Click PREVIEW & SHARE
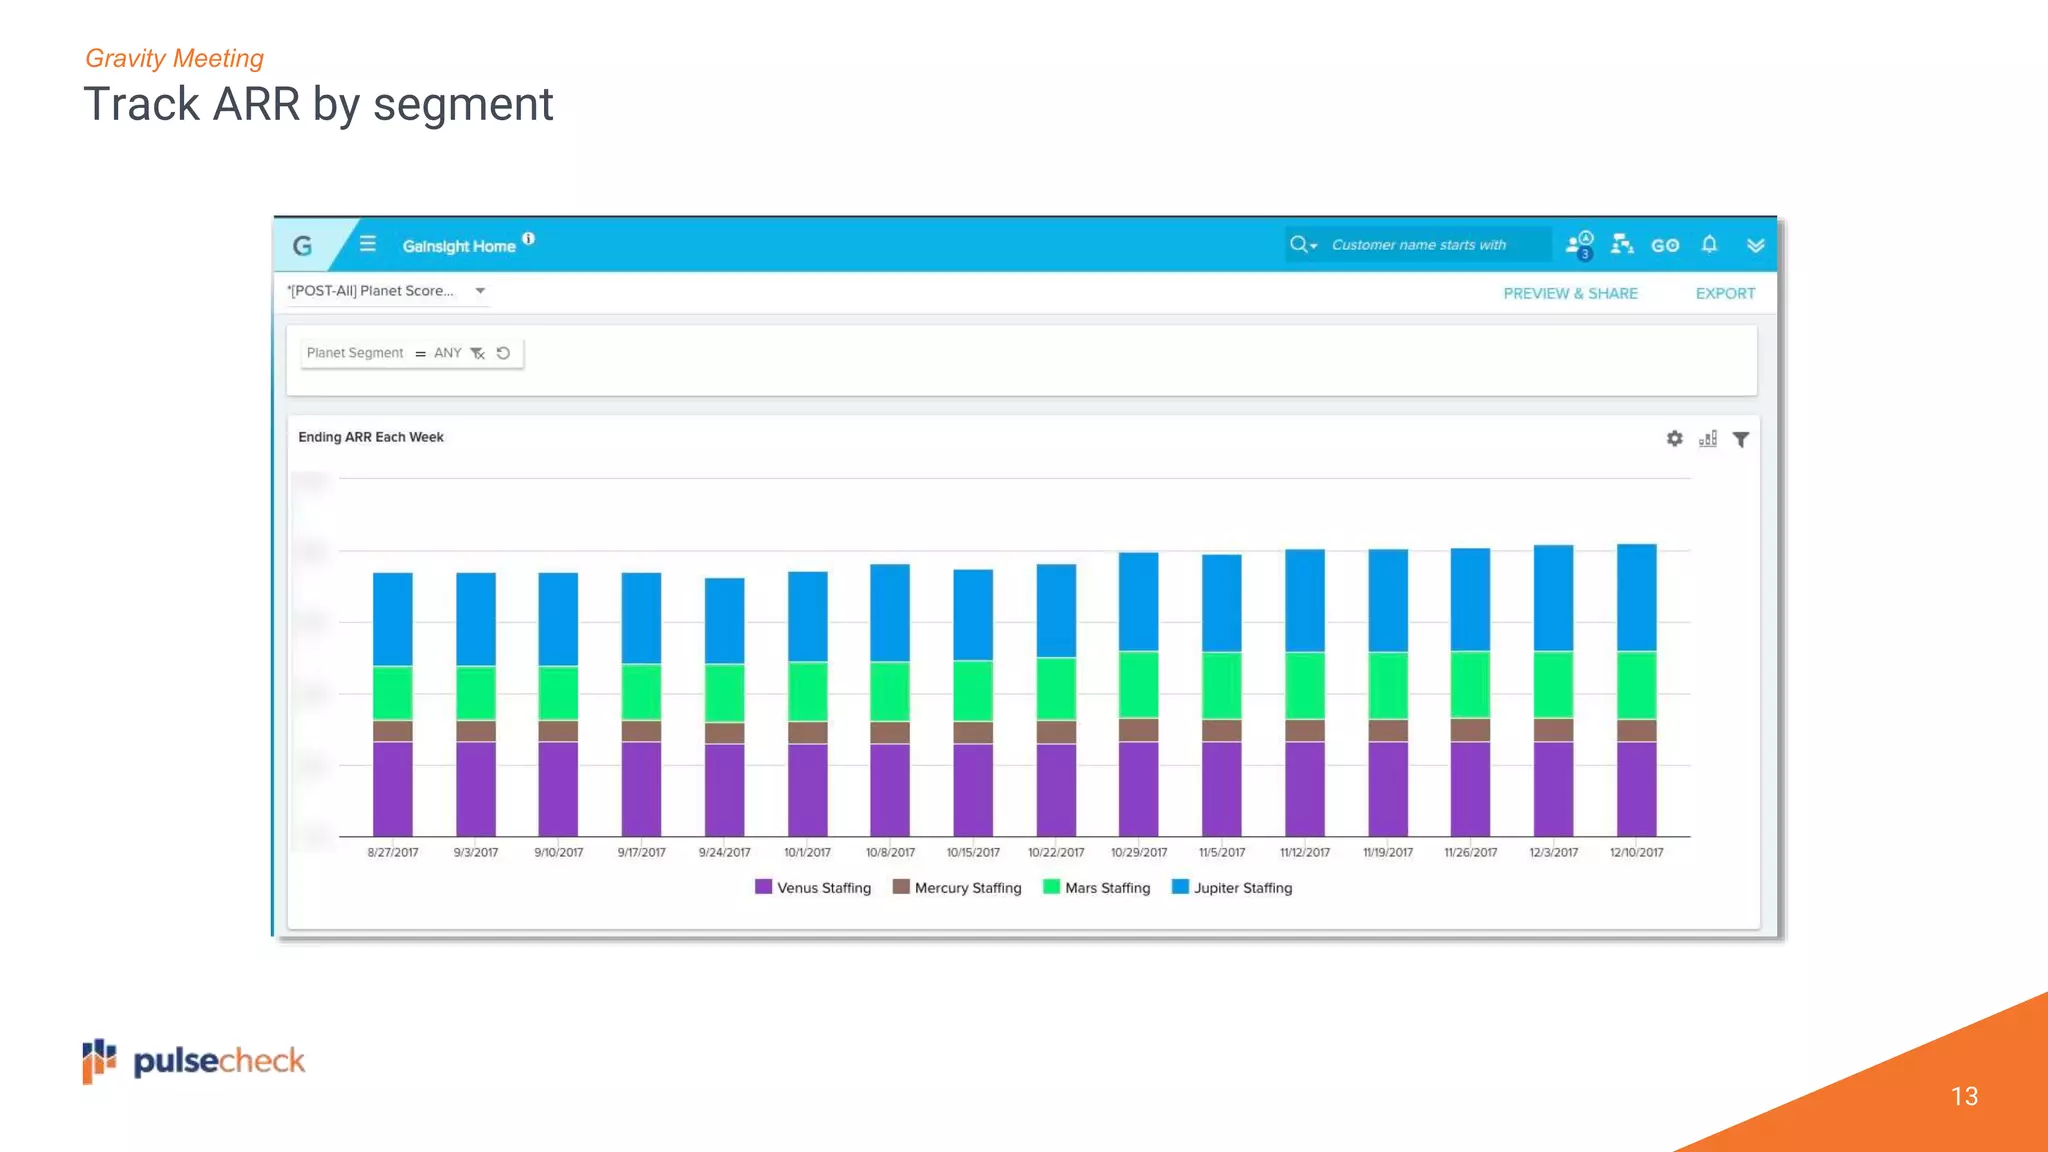The height and width of the screenshot is (1152, 2048). (1570, 293)
